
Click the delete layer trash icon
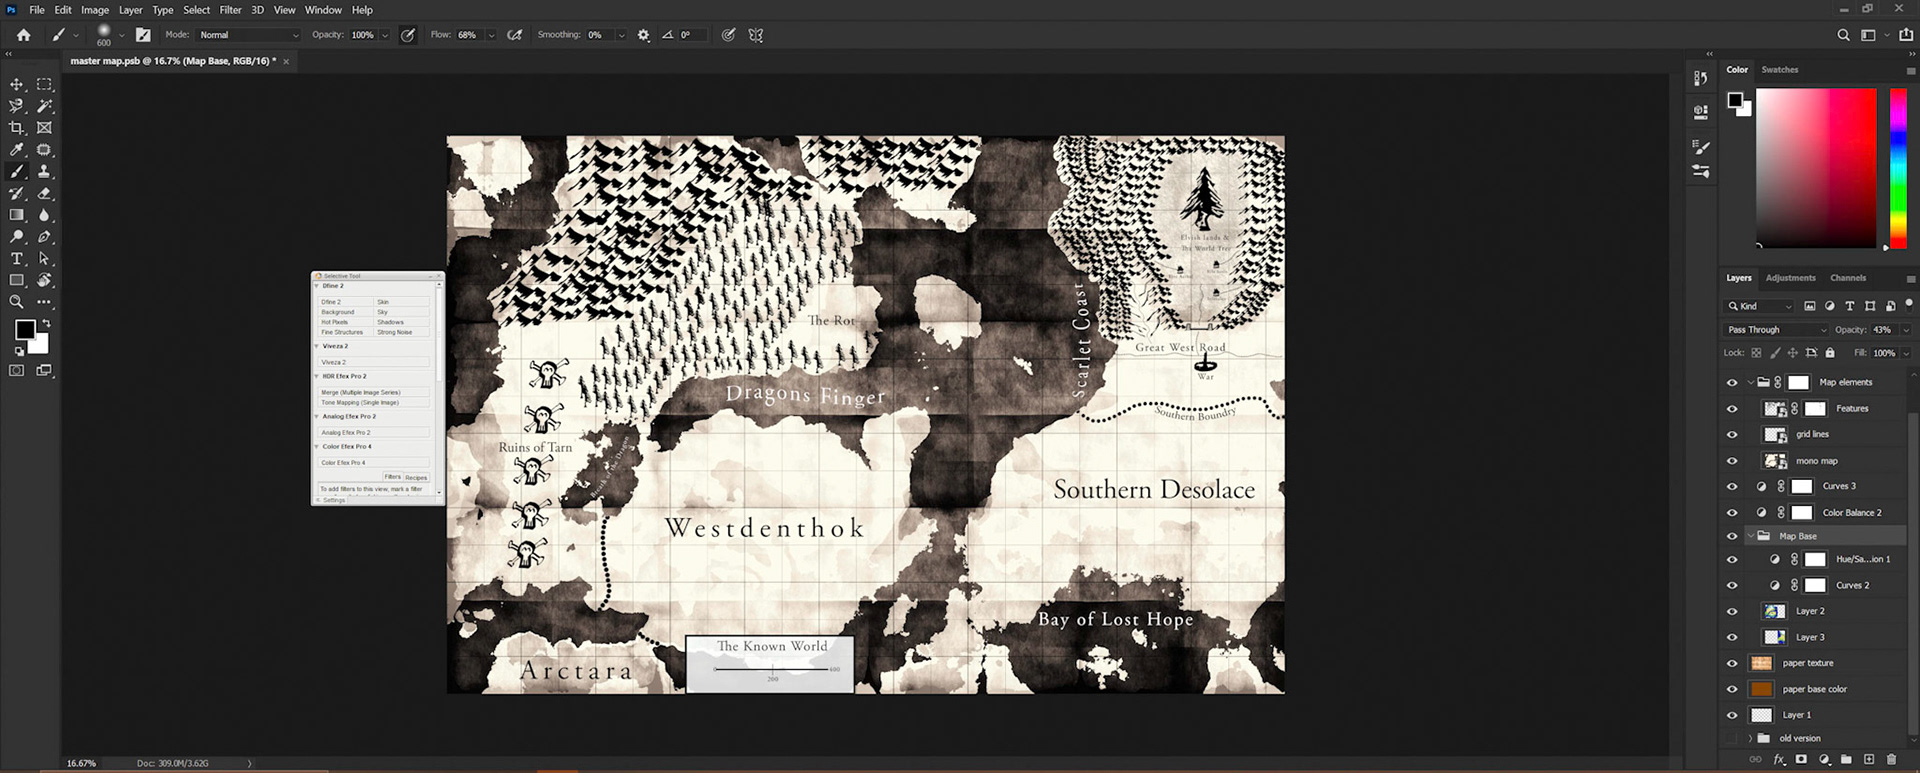point(1891,760)
